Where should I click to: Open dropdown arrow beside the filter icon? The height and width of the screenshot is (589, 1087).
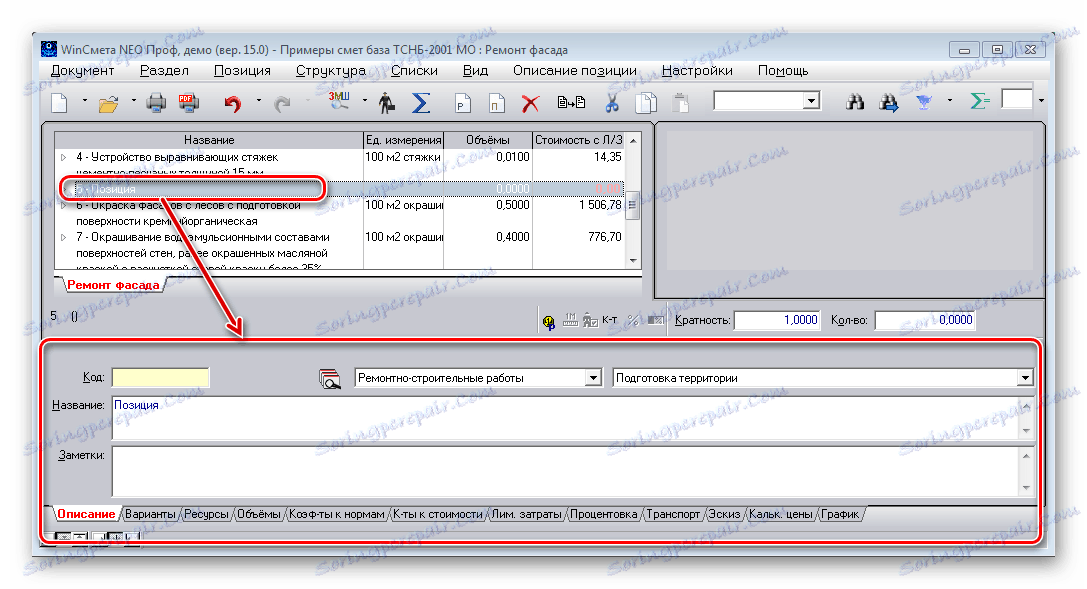tap(949, 101)
